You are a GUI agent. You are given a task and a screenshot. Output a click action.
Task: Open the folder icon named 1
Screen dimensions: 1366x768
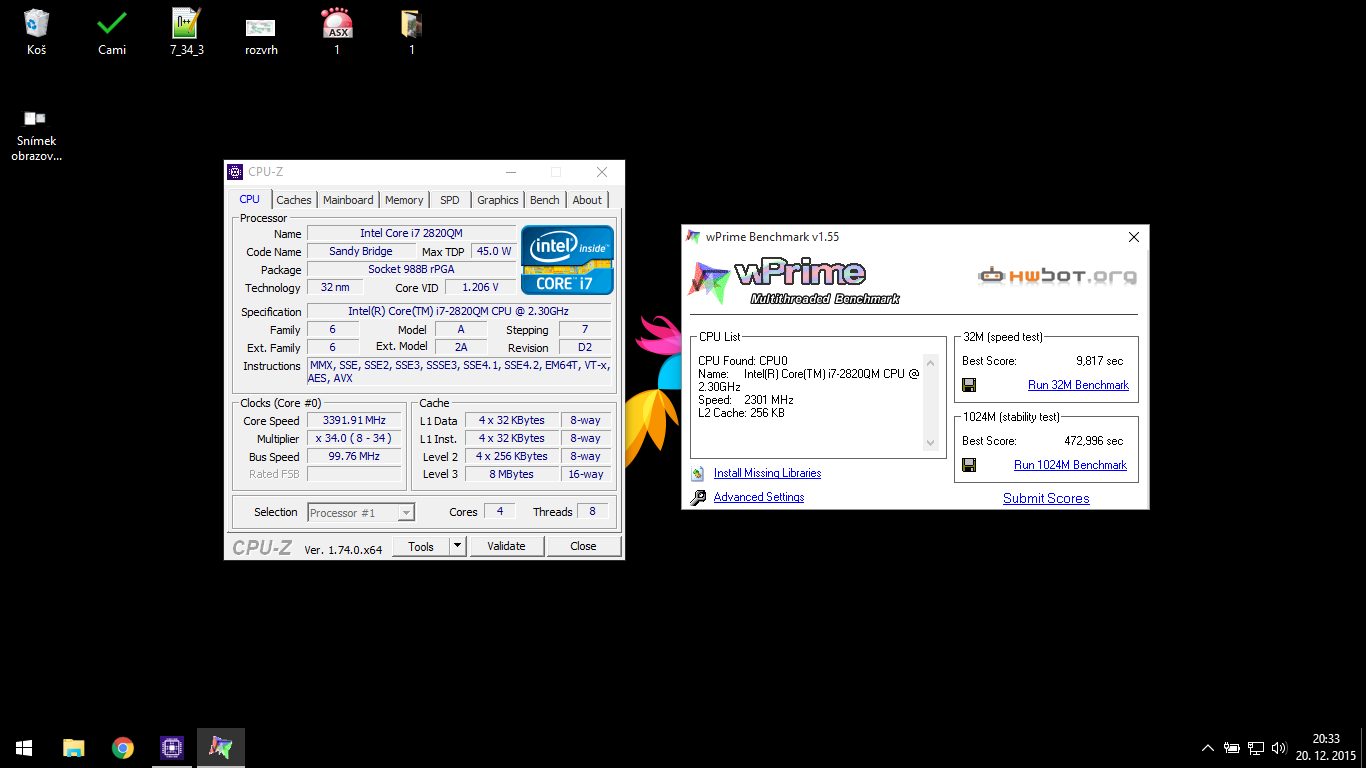coord(411,31)
